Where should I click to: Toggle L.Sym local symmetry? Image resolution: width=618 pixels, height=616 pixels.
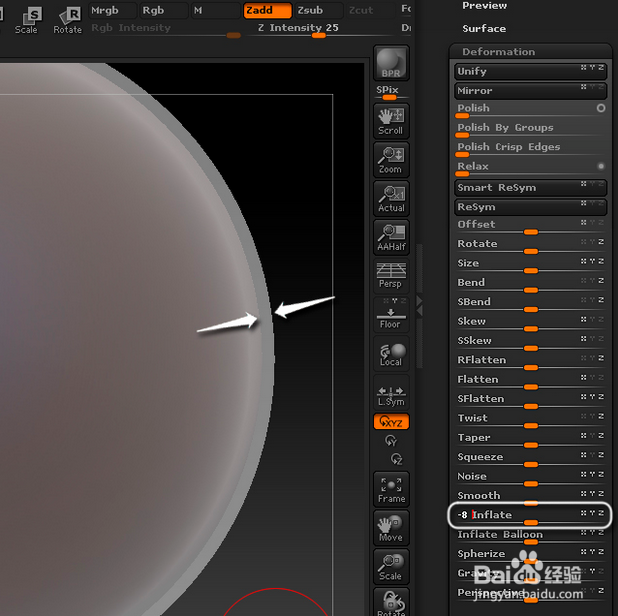click(391, 393)
